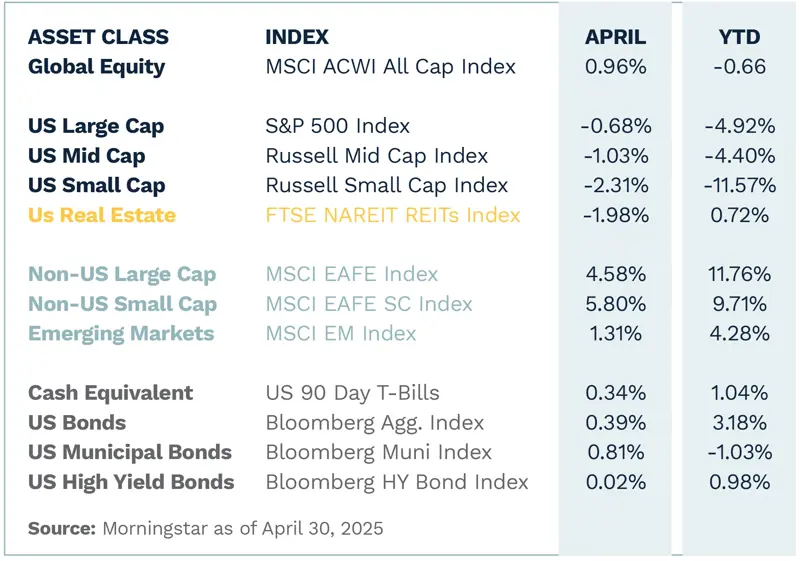Click Russell Mid Cap Index name

coord(377,156)
